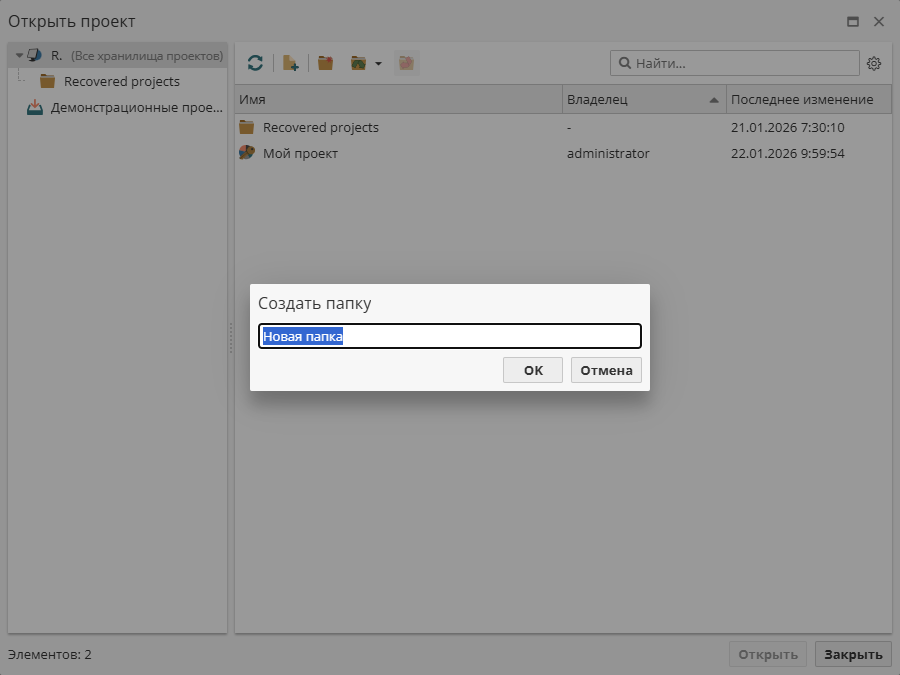900x675 pixels.
Task: Click the Последнее изменение column header
Action: click(800, 99)
